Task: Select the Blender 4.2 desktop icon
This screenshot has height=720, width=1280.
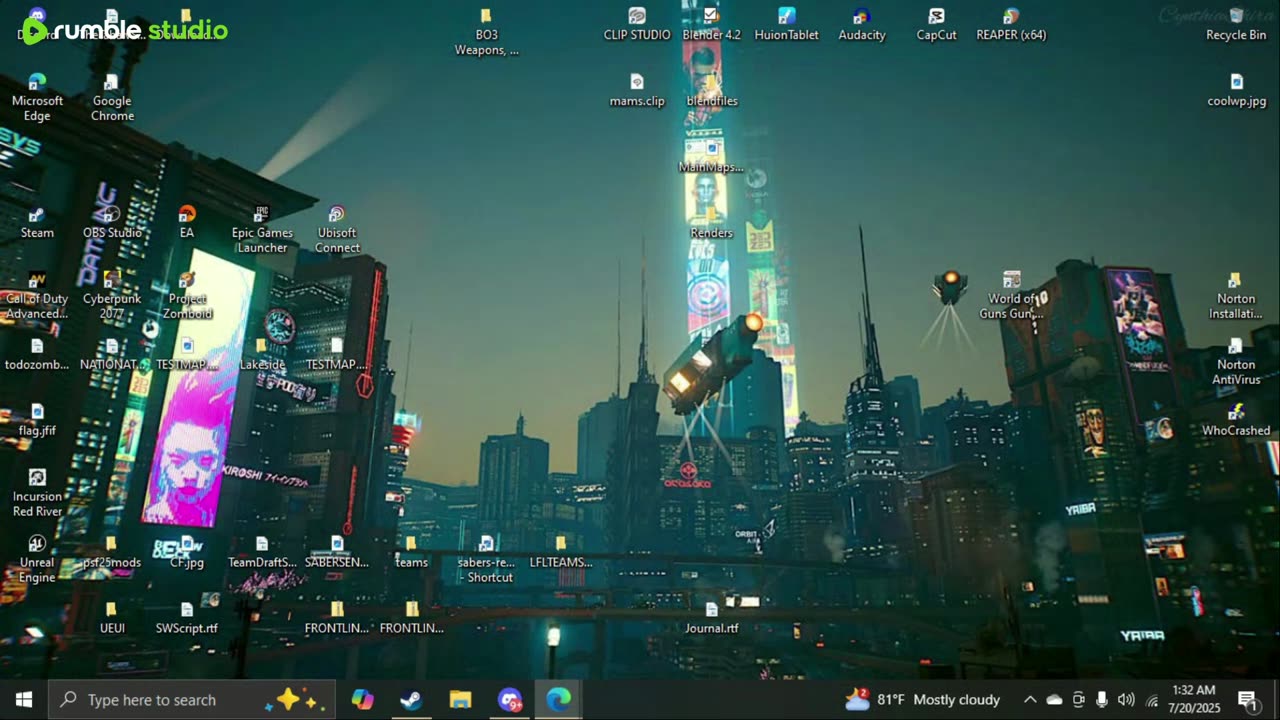Action: tap(712, 24)
